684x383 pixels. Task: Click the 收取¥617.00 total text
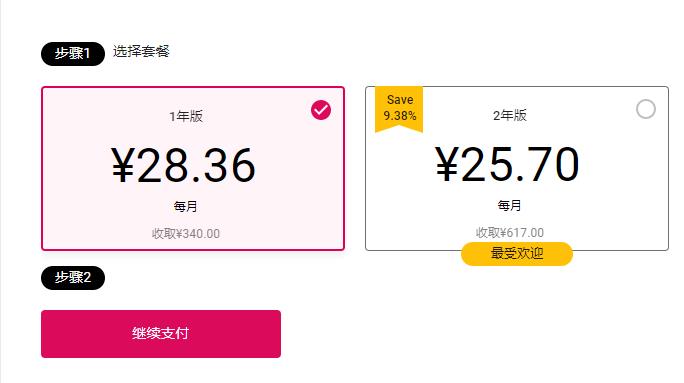tap(510, 233)
